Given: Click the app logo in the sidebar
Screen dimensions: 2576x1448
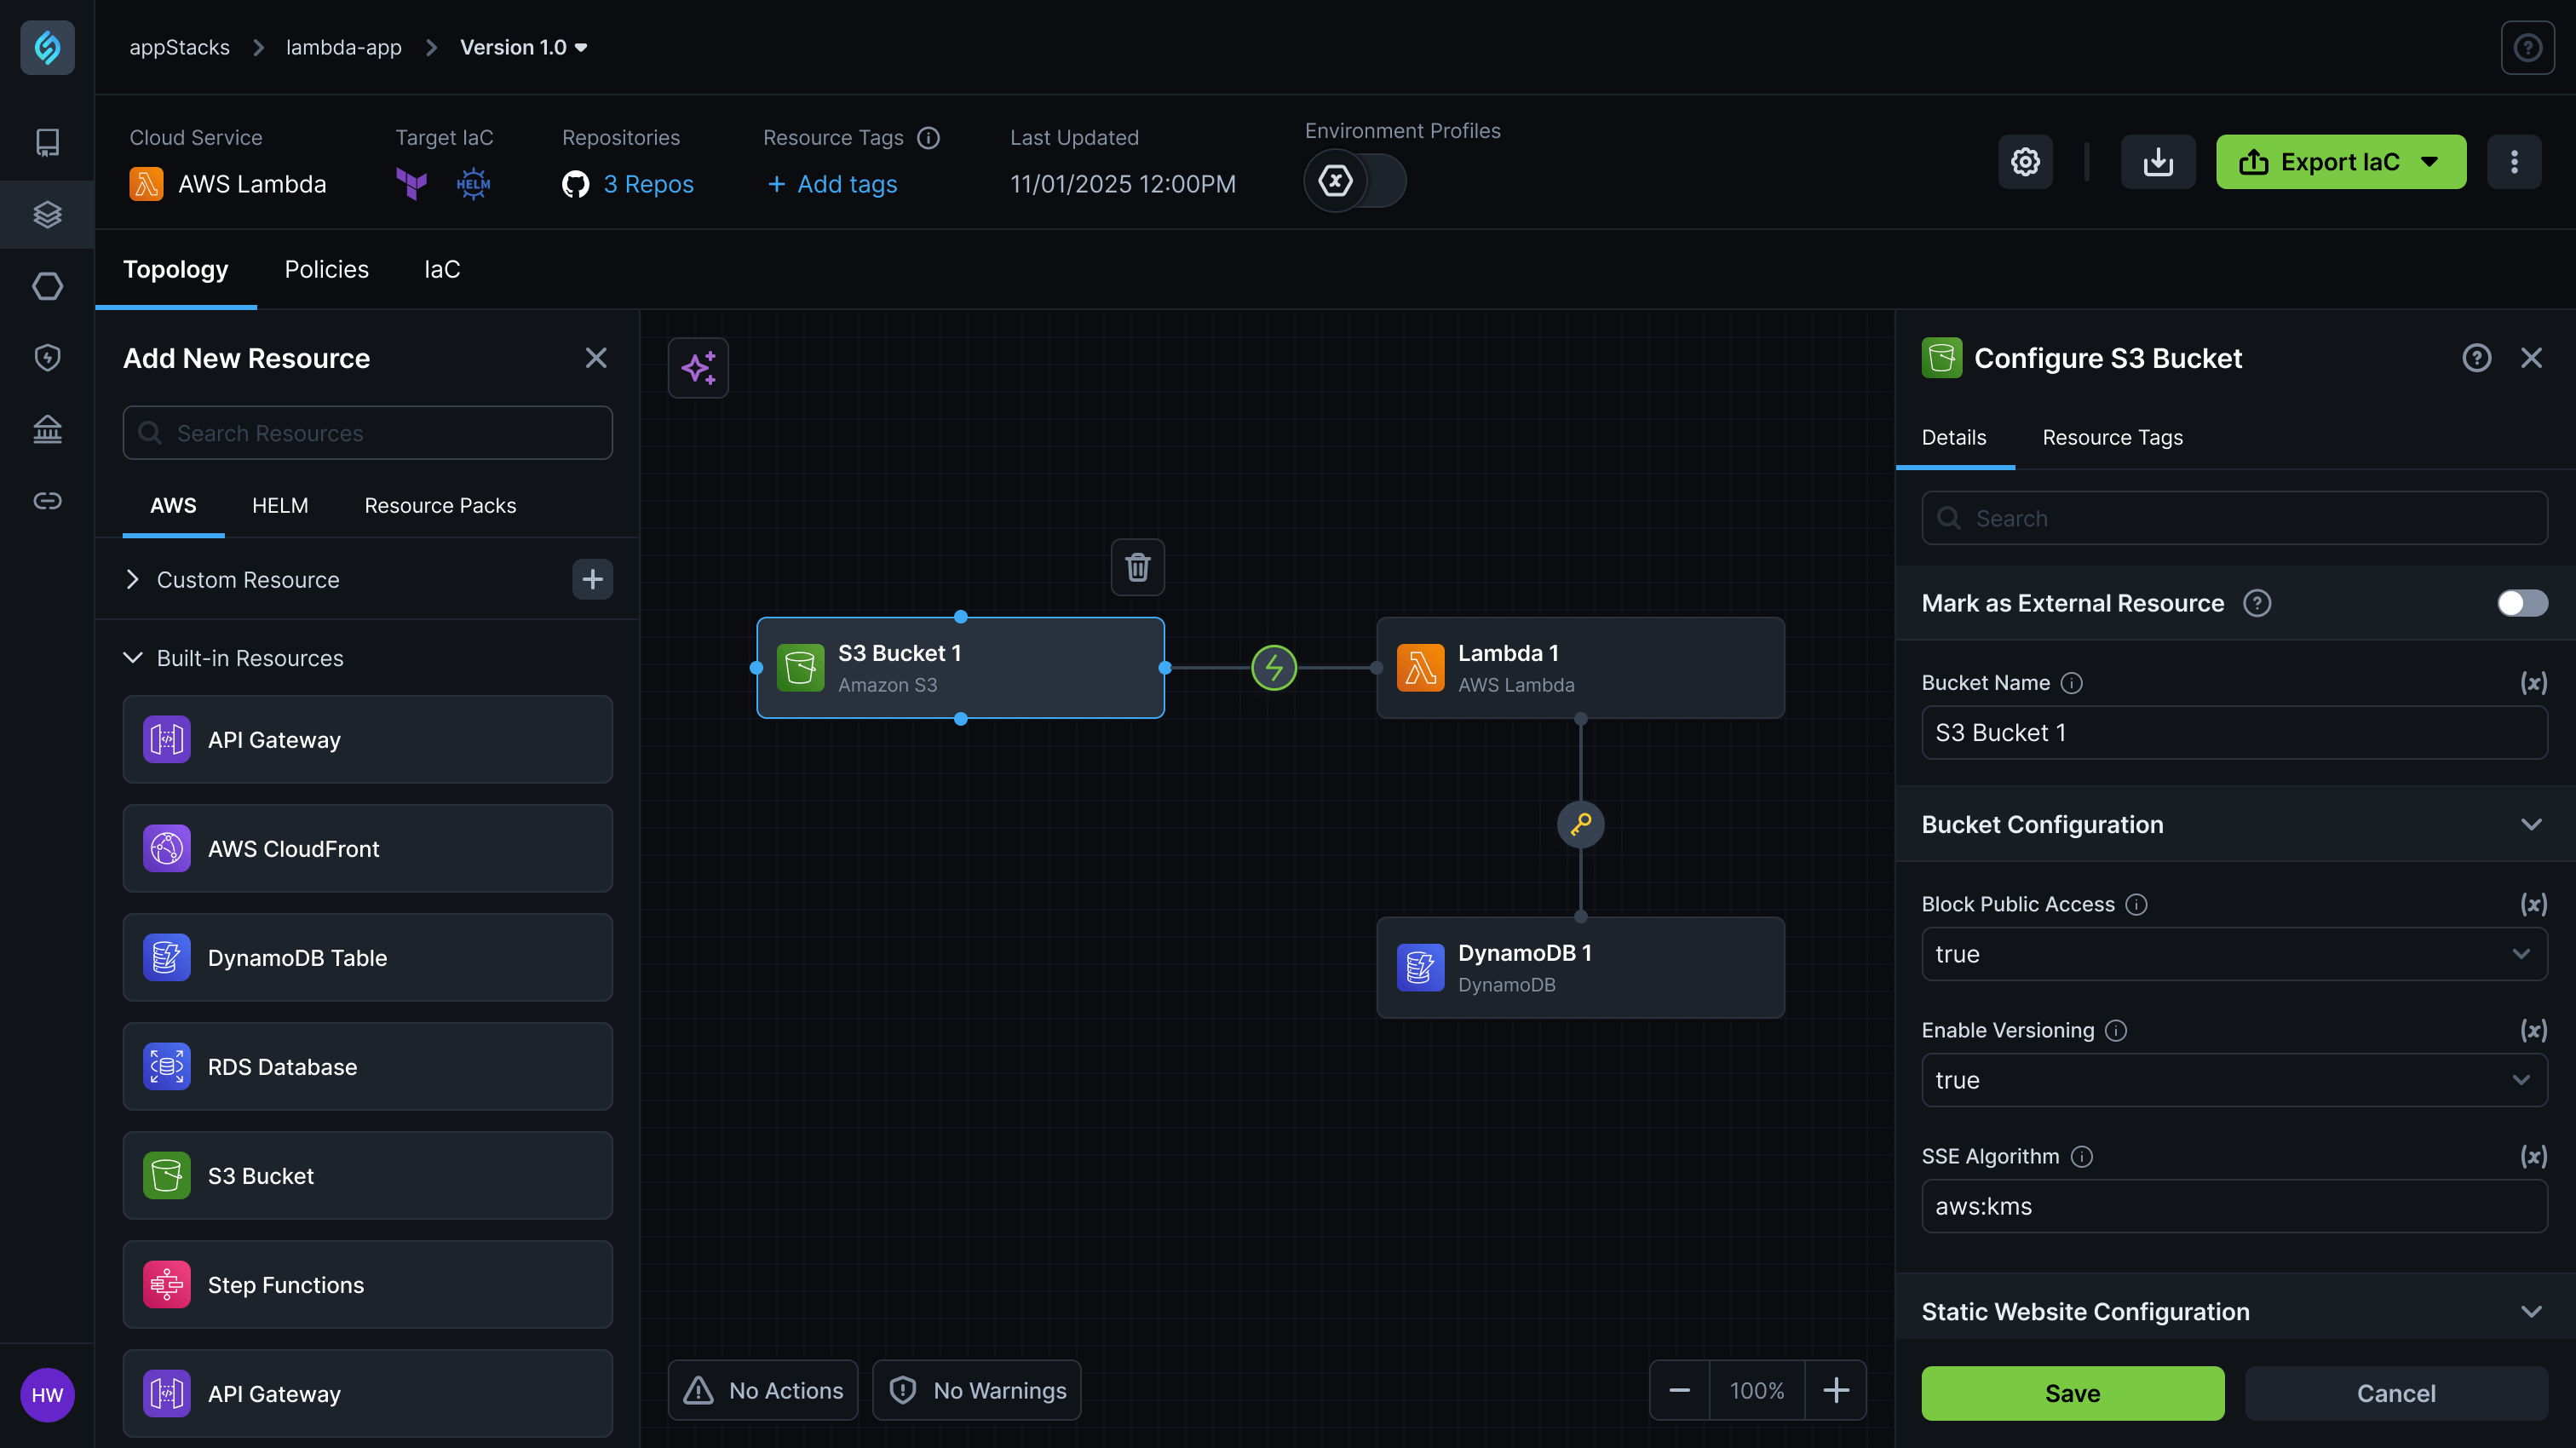Looking at the screenshot, I should [47, 47].
